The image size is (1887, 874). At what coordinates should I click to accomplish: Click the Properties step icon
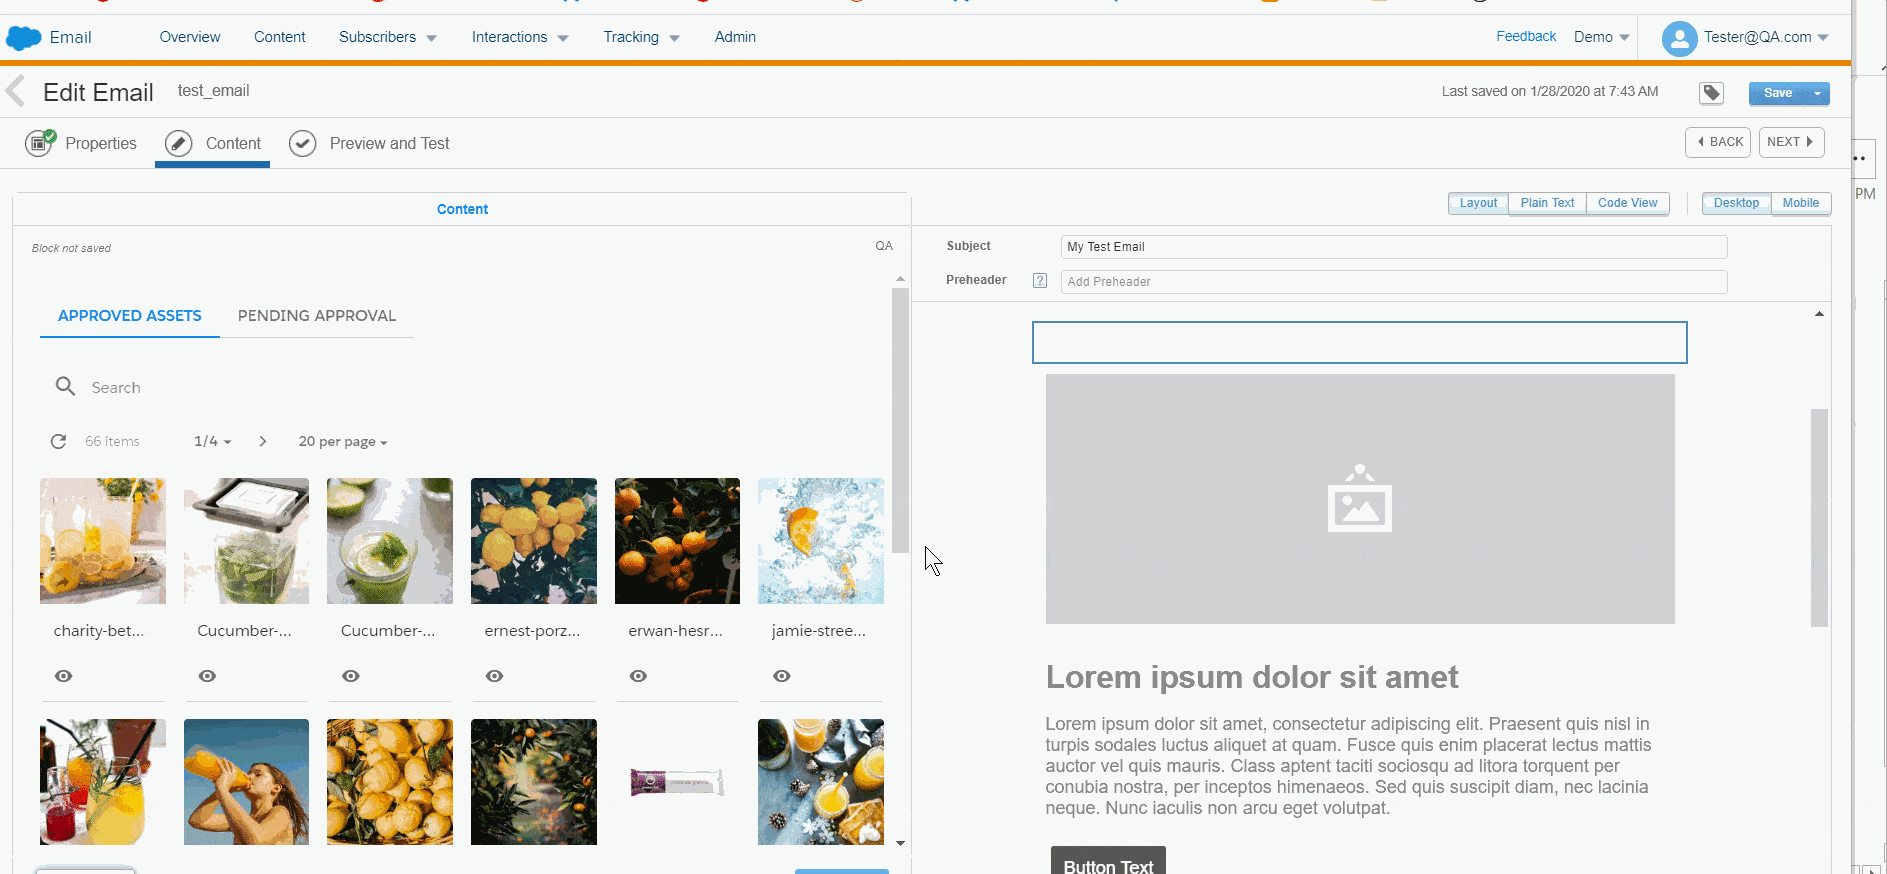tap(40, 143)
